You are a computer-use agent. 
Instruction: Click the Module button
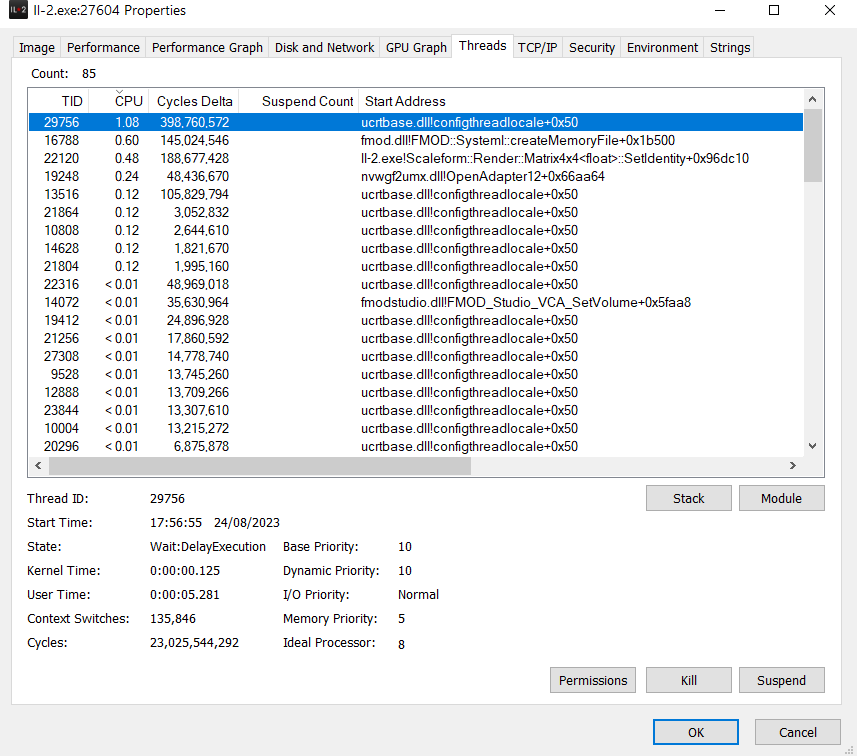[782, 499]
